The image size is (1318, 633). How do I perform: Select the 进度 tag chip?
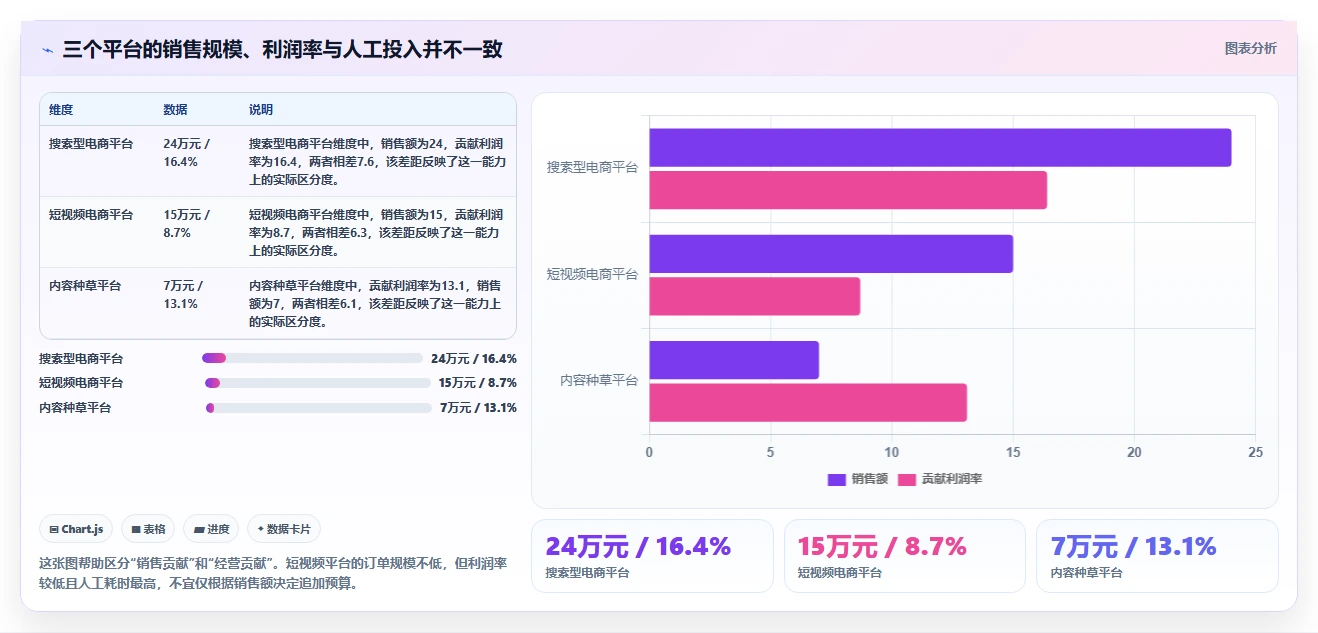pos(211,529)
